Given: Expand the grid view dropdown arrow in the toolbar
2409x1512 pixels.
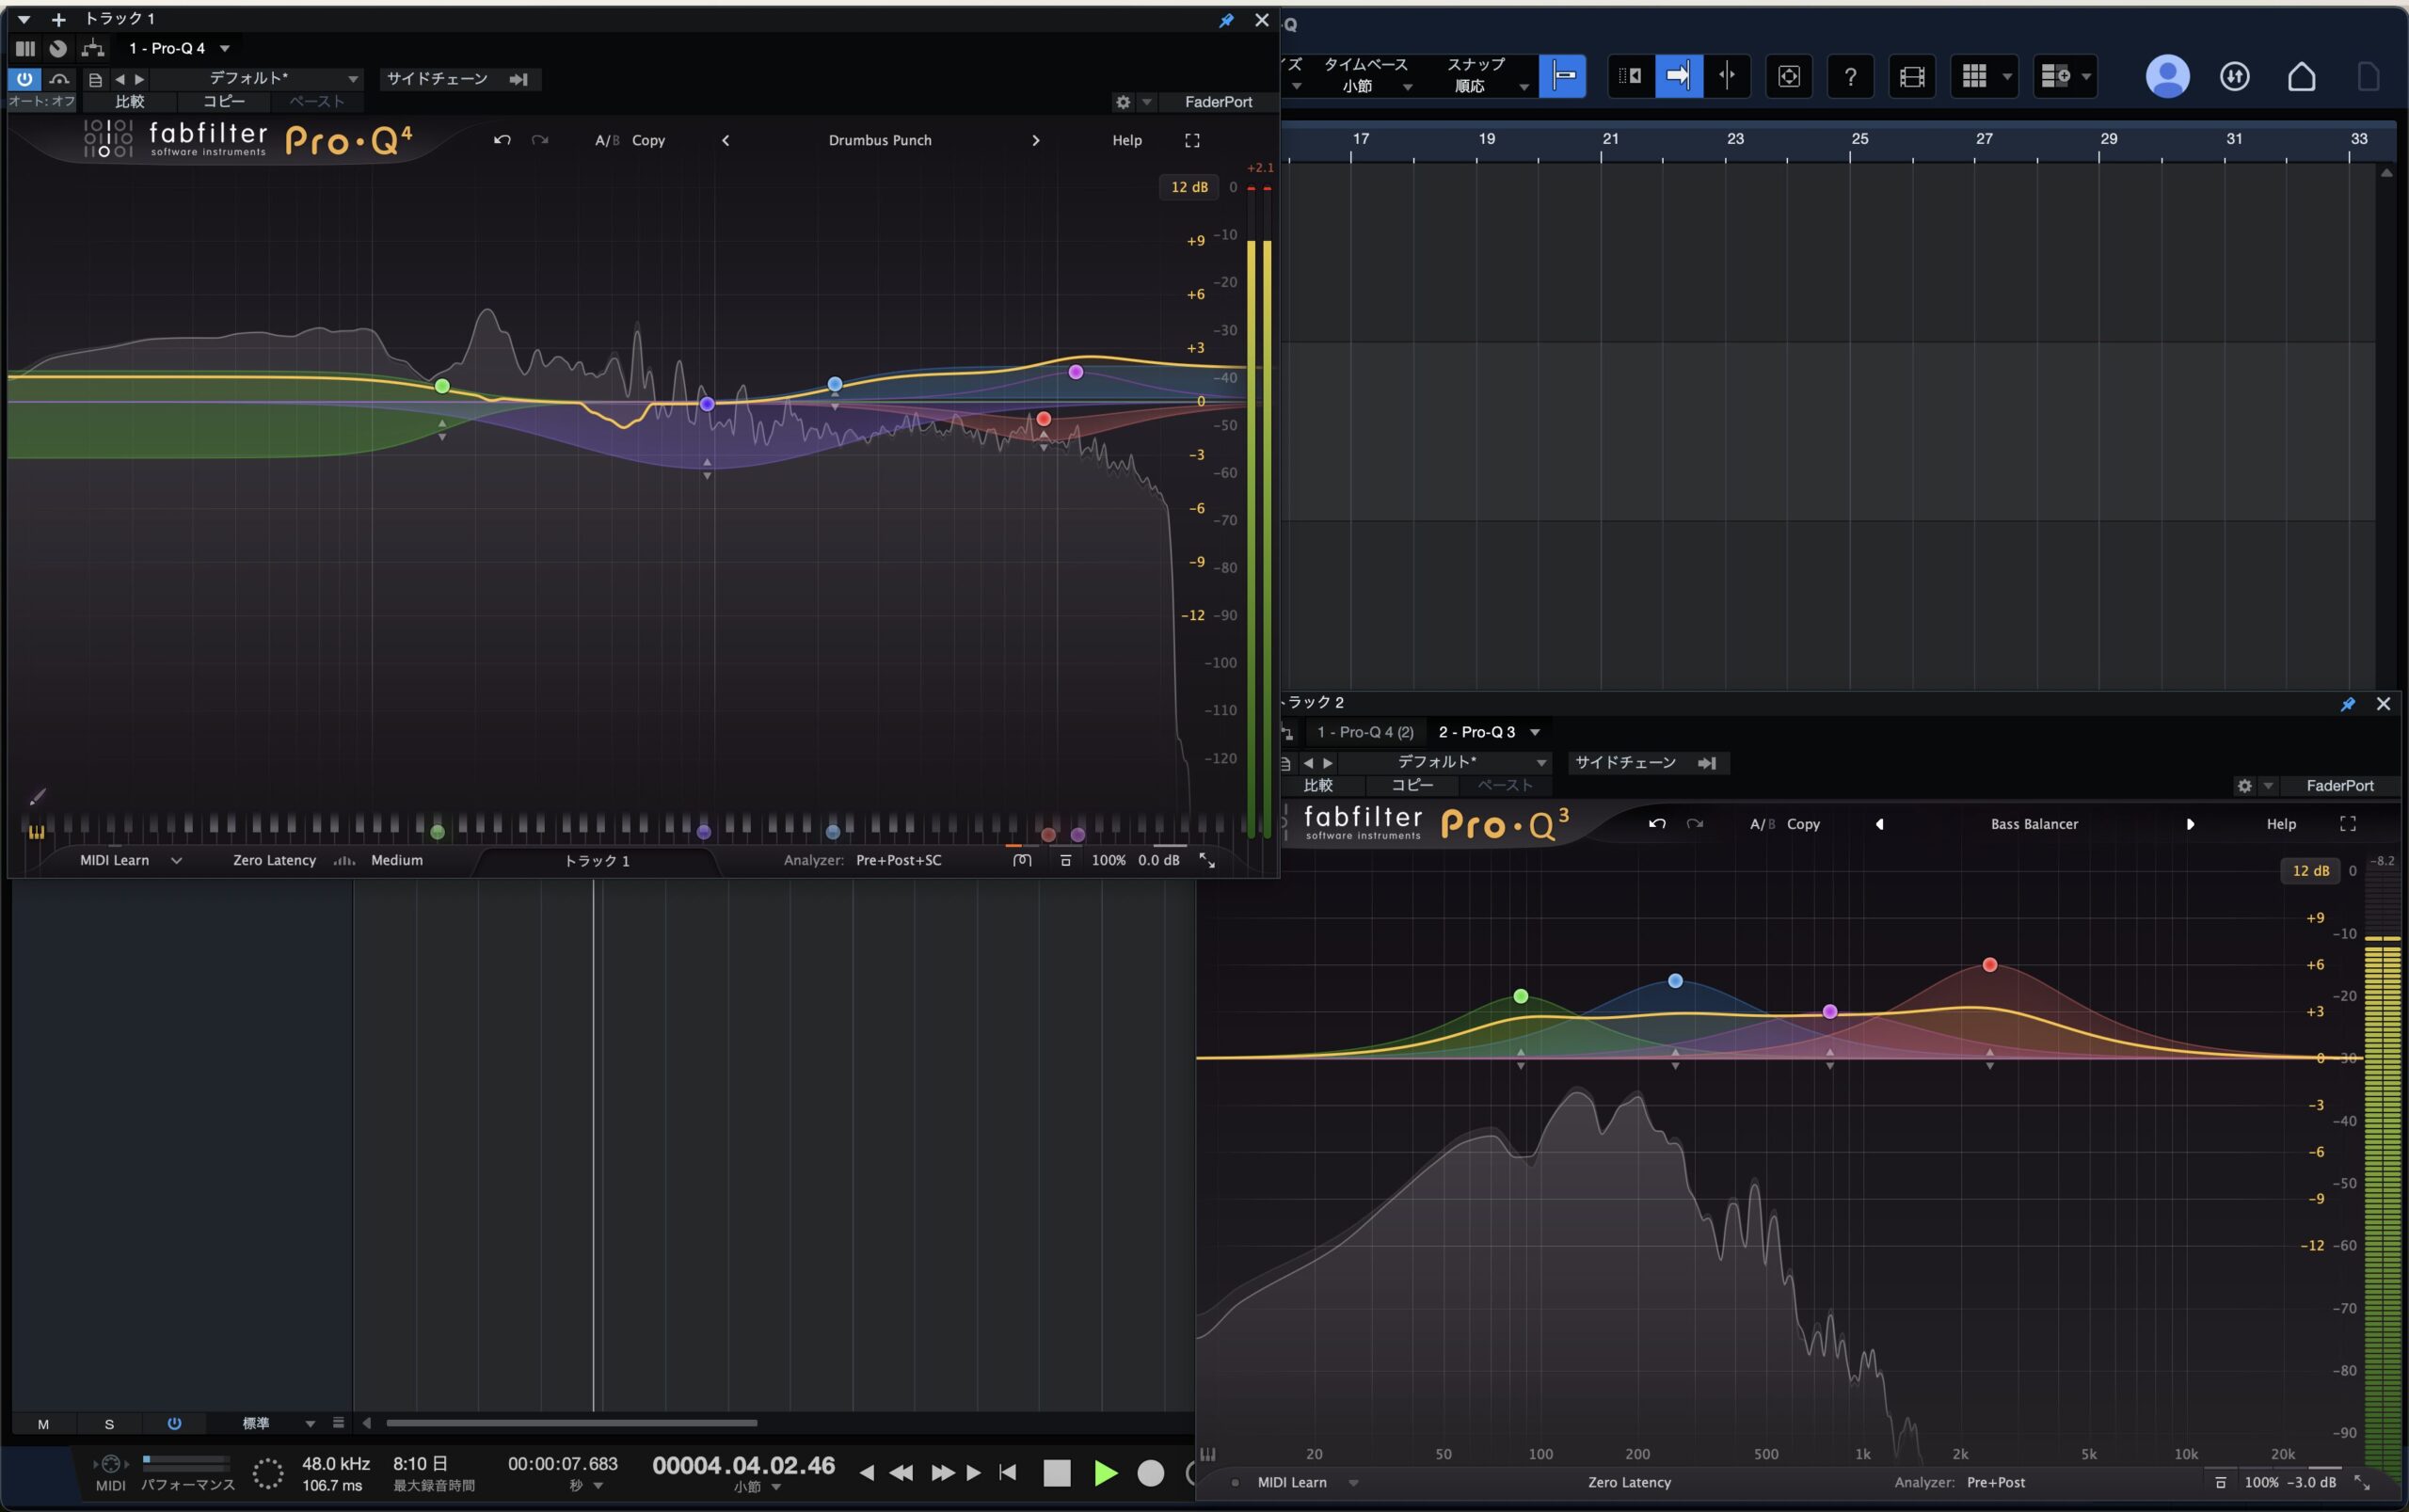Looking at the screenshot, I should (x=2006, y=76).
